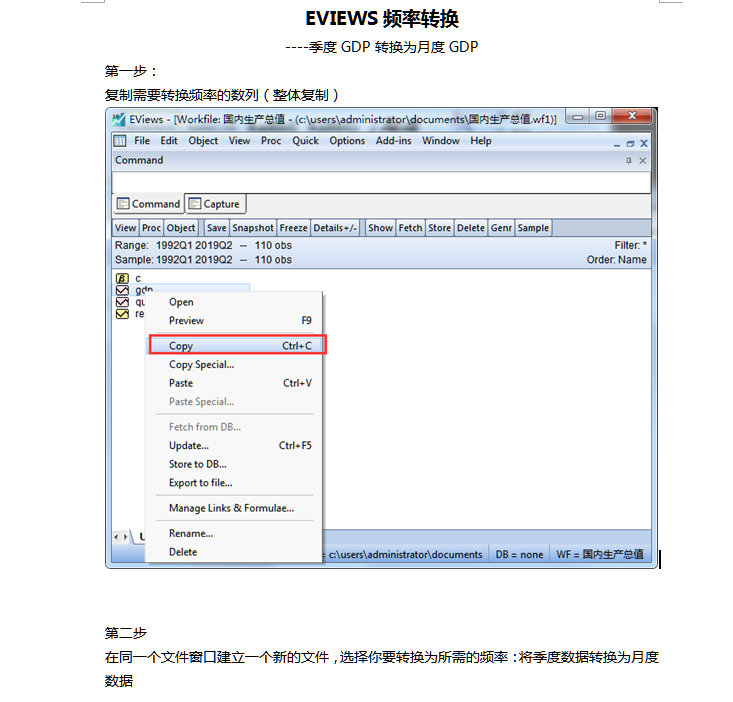
Task: Choose Store to DB... in context menu
Action: pos(234,464)
